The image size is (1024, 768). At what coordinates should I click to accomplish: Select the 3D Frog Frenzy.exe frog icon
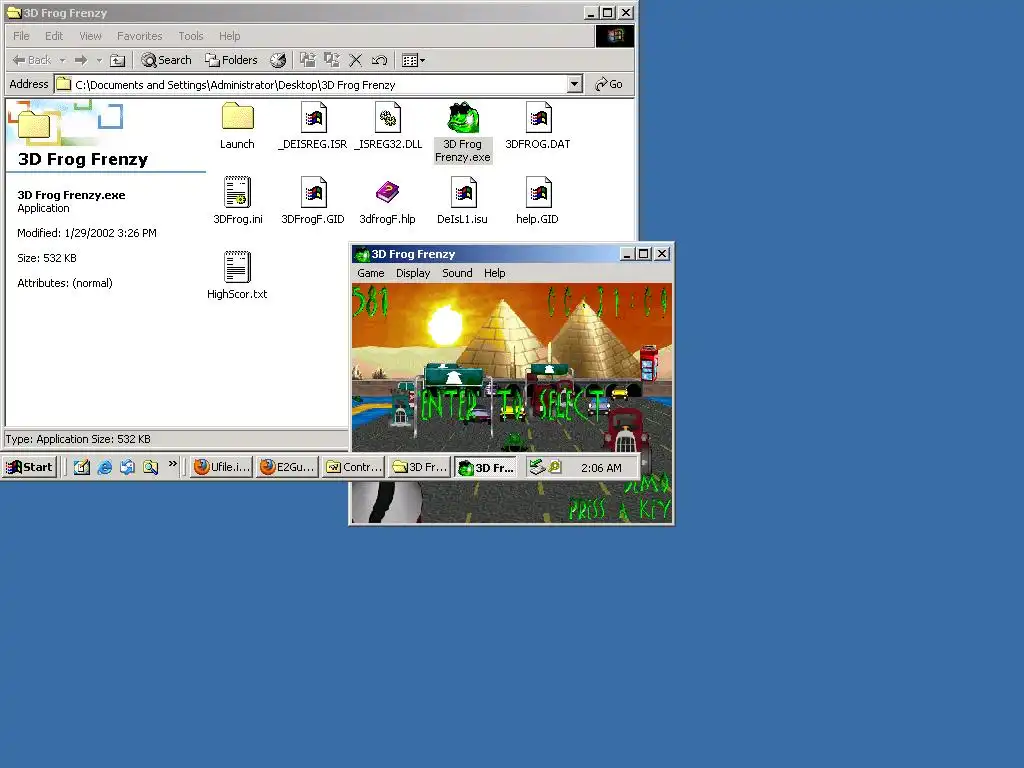(x=463, y=118)
